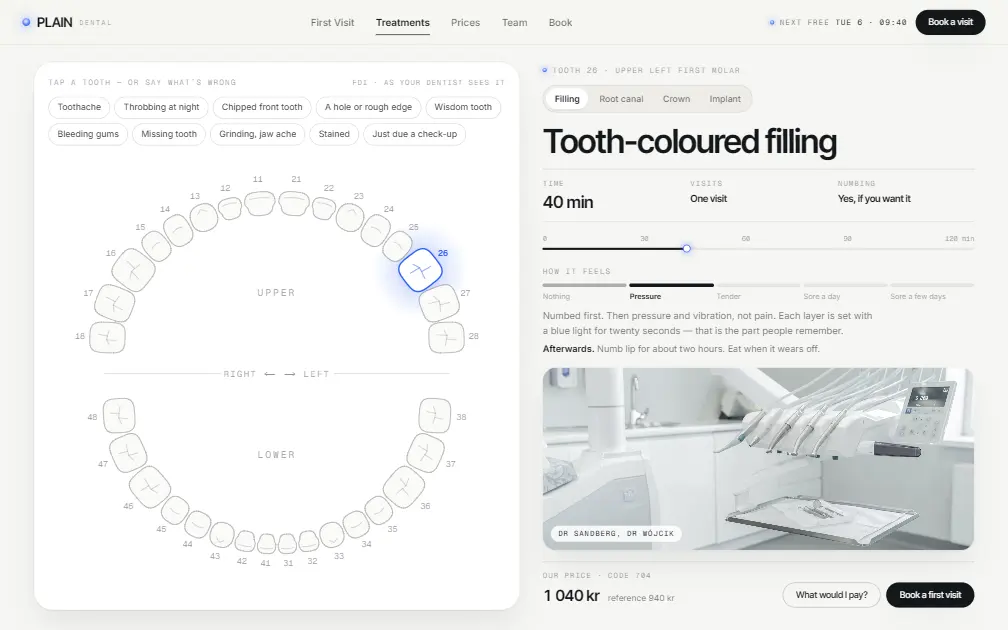1008x630 pixels.
Task: Select tooth 23 on the chart
Action: click(350, 217)
